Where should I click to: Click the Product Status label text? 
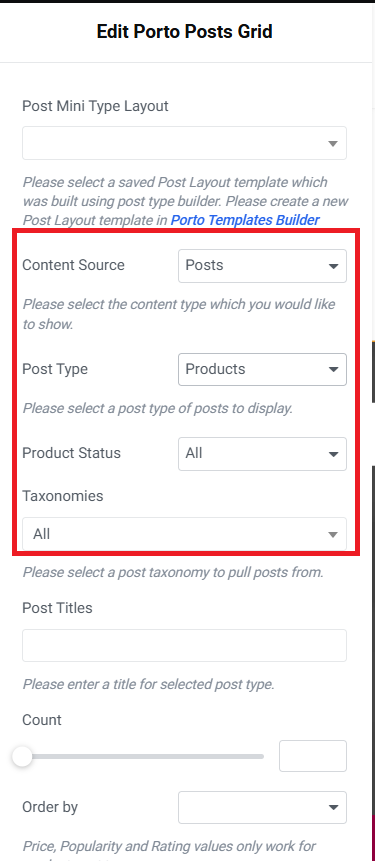click(x=71, y=453)
